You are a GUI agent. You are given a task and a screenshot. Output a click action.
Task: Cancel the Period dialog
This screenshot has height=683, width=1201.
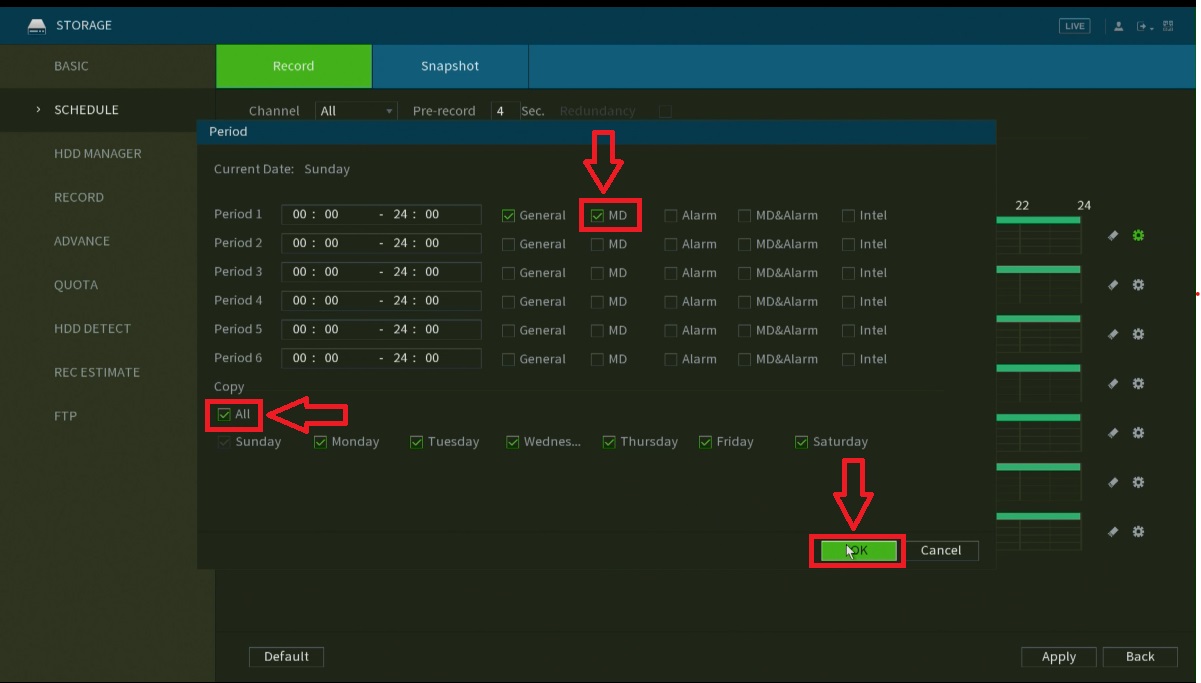(941, 550)
